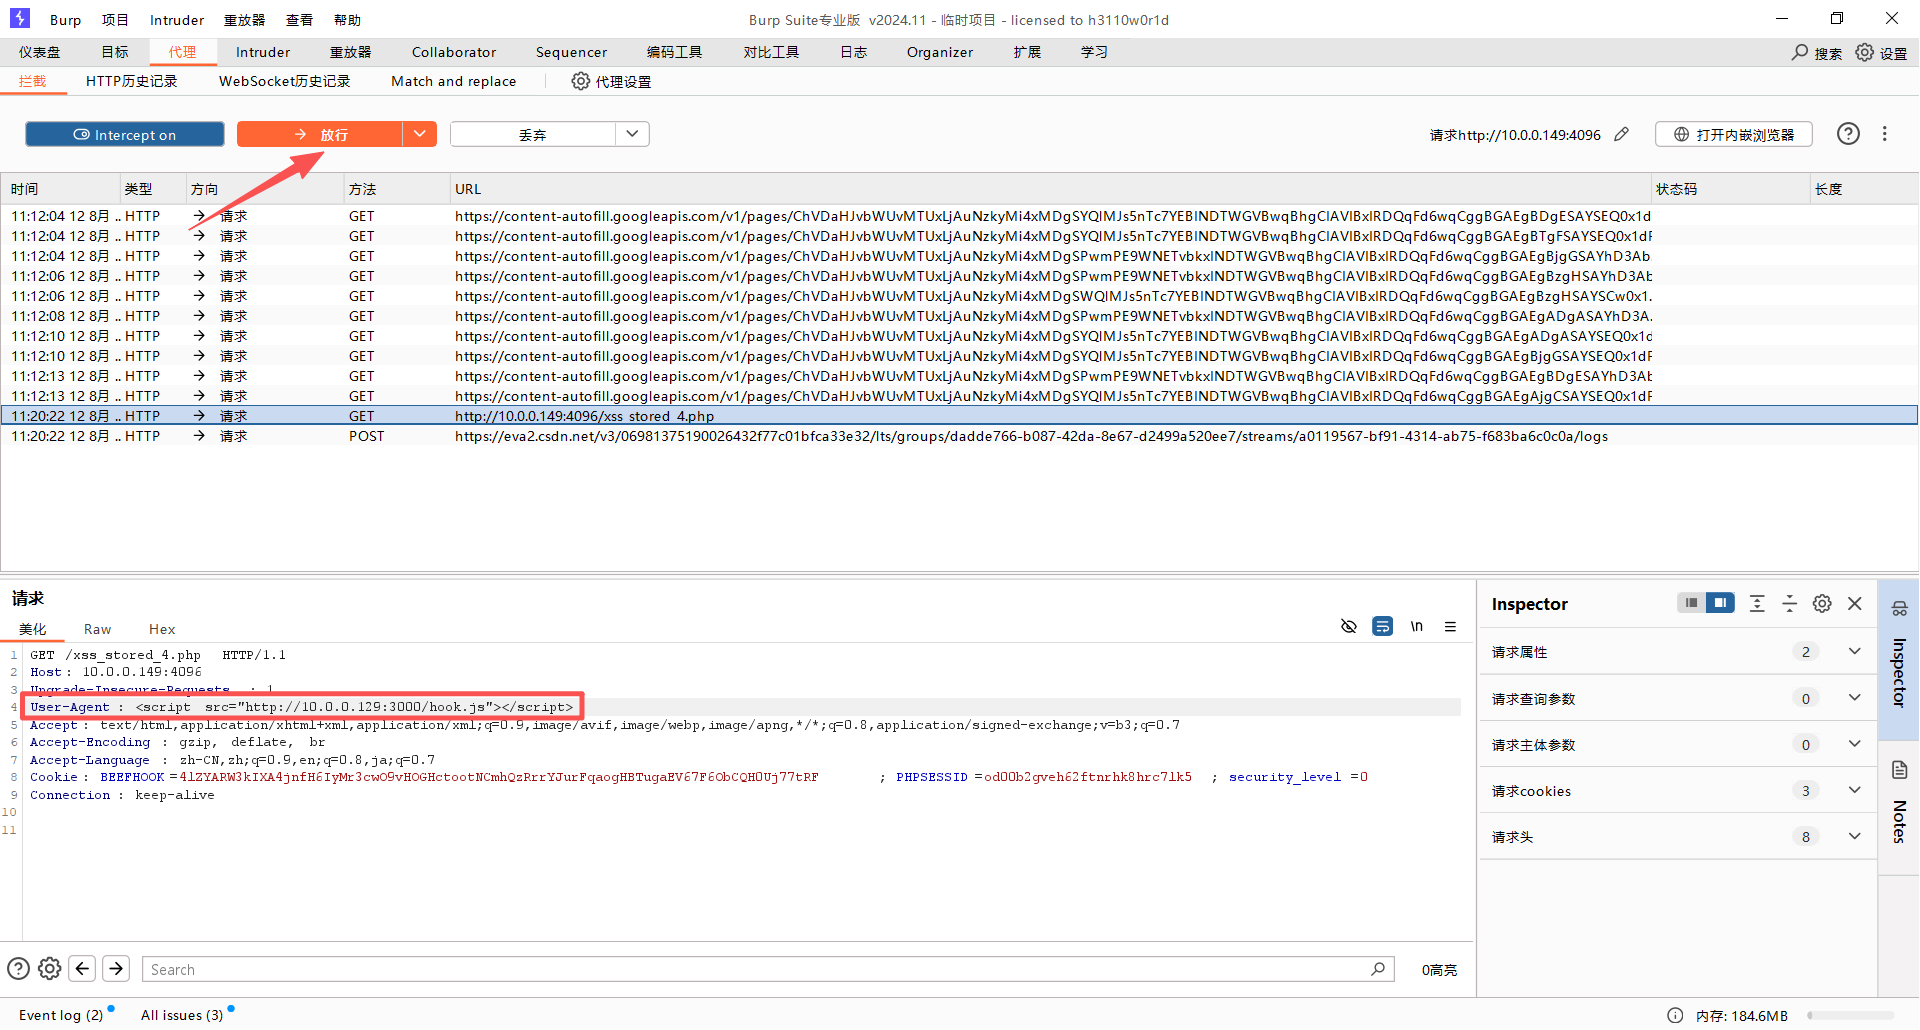Image resolution: width=1920 pixels, height=1030 pixels.
Task: Switch Inspector to the two-column layout
Action: click(1720, 603)
